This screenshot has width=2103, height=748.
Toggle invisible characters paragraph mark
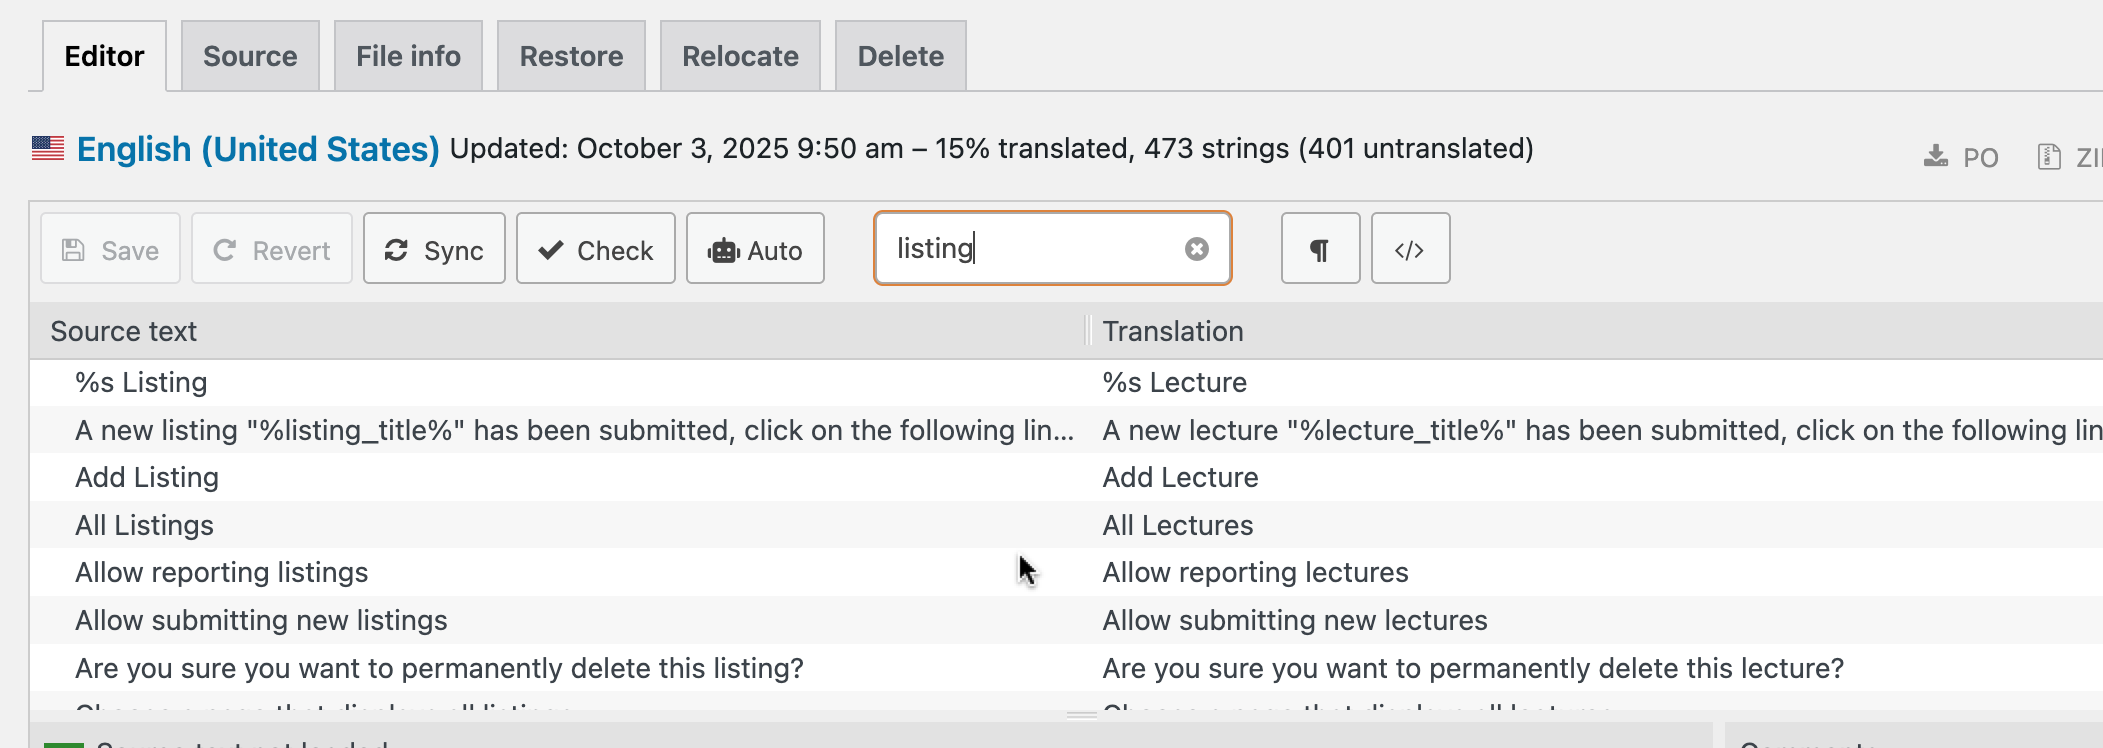[1320, 249]
